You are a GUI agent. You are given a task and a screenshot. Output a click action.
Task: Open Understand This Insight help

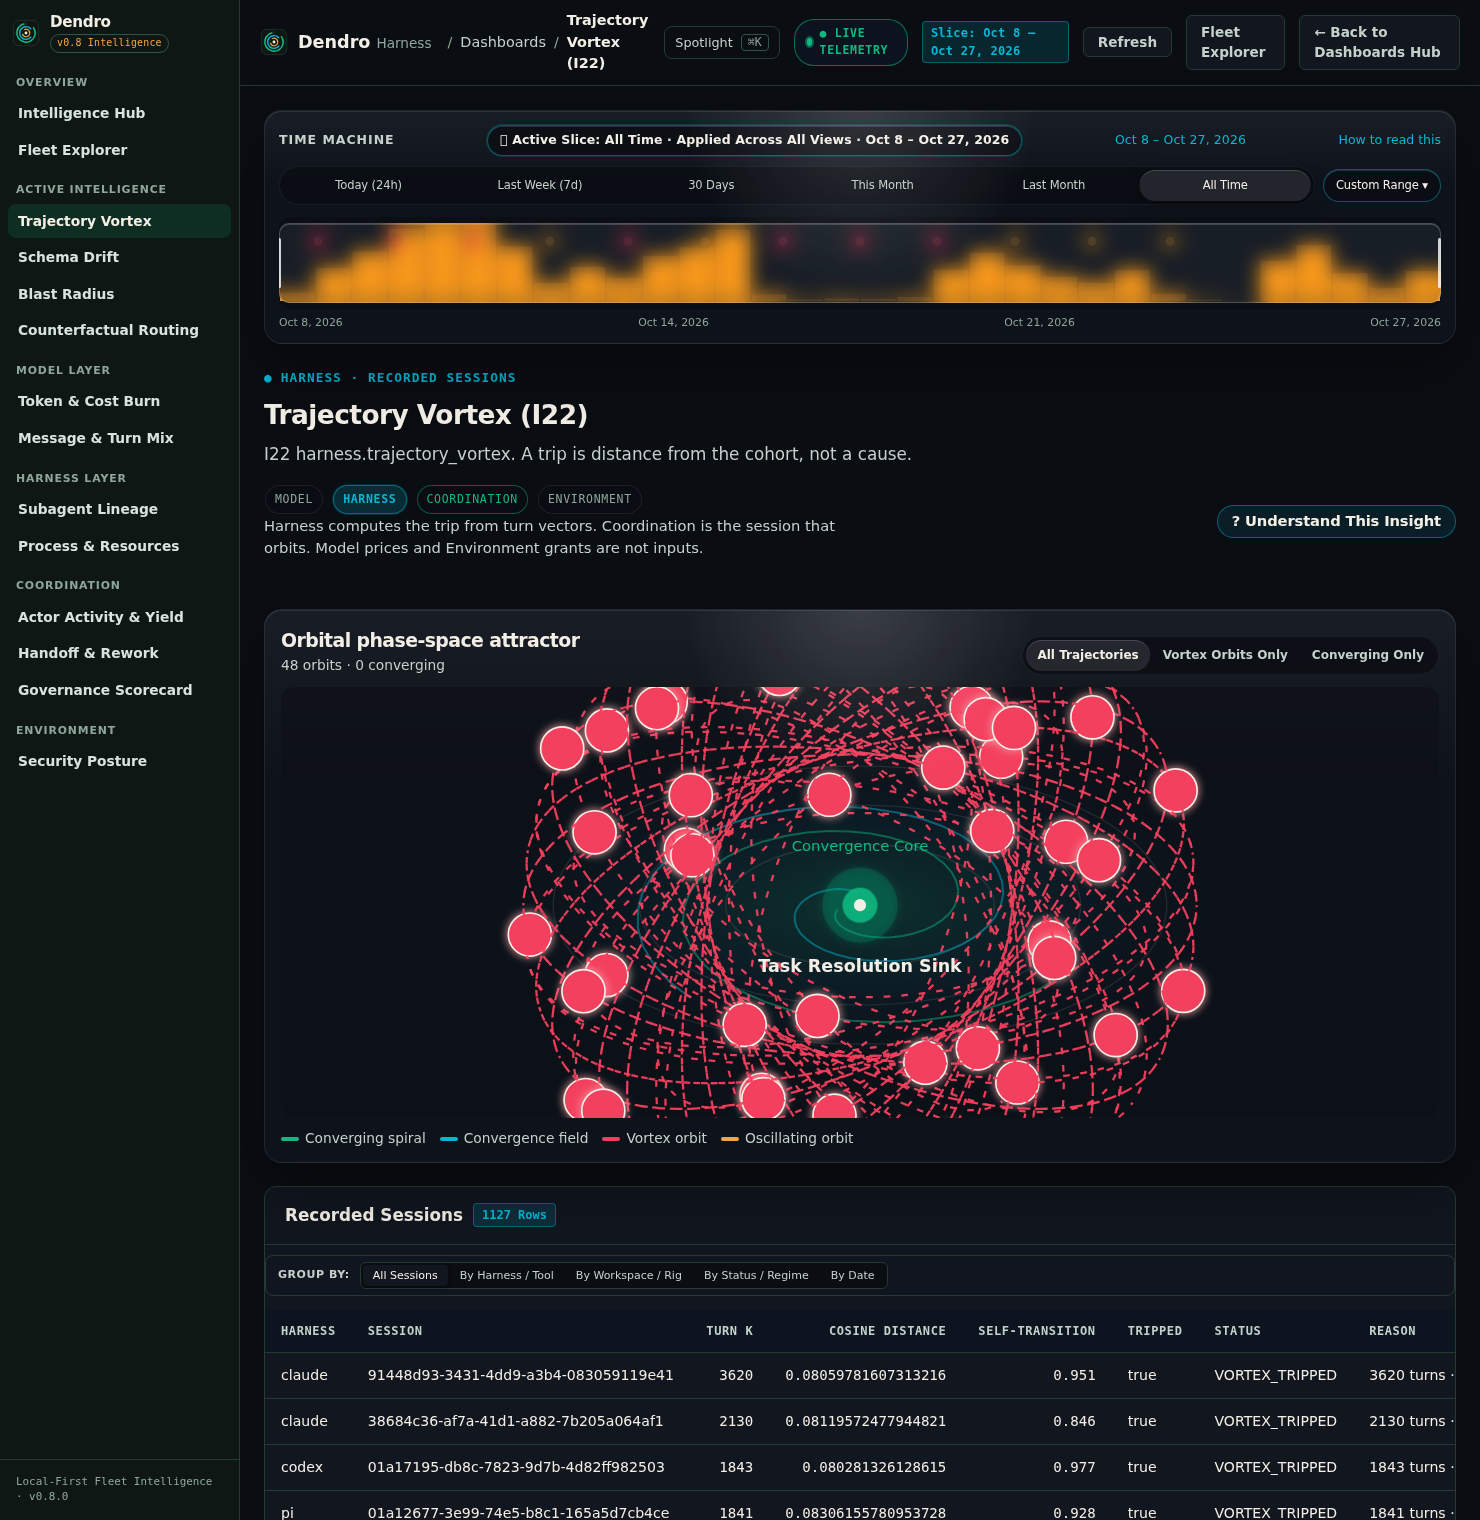pyautogui.click(x=1336, y=521)
